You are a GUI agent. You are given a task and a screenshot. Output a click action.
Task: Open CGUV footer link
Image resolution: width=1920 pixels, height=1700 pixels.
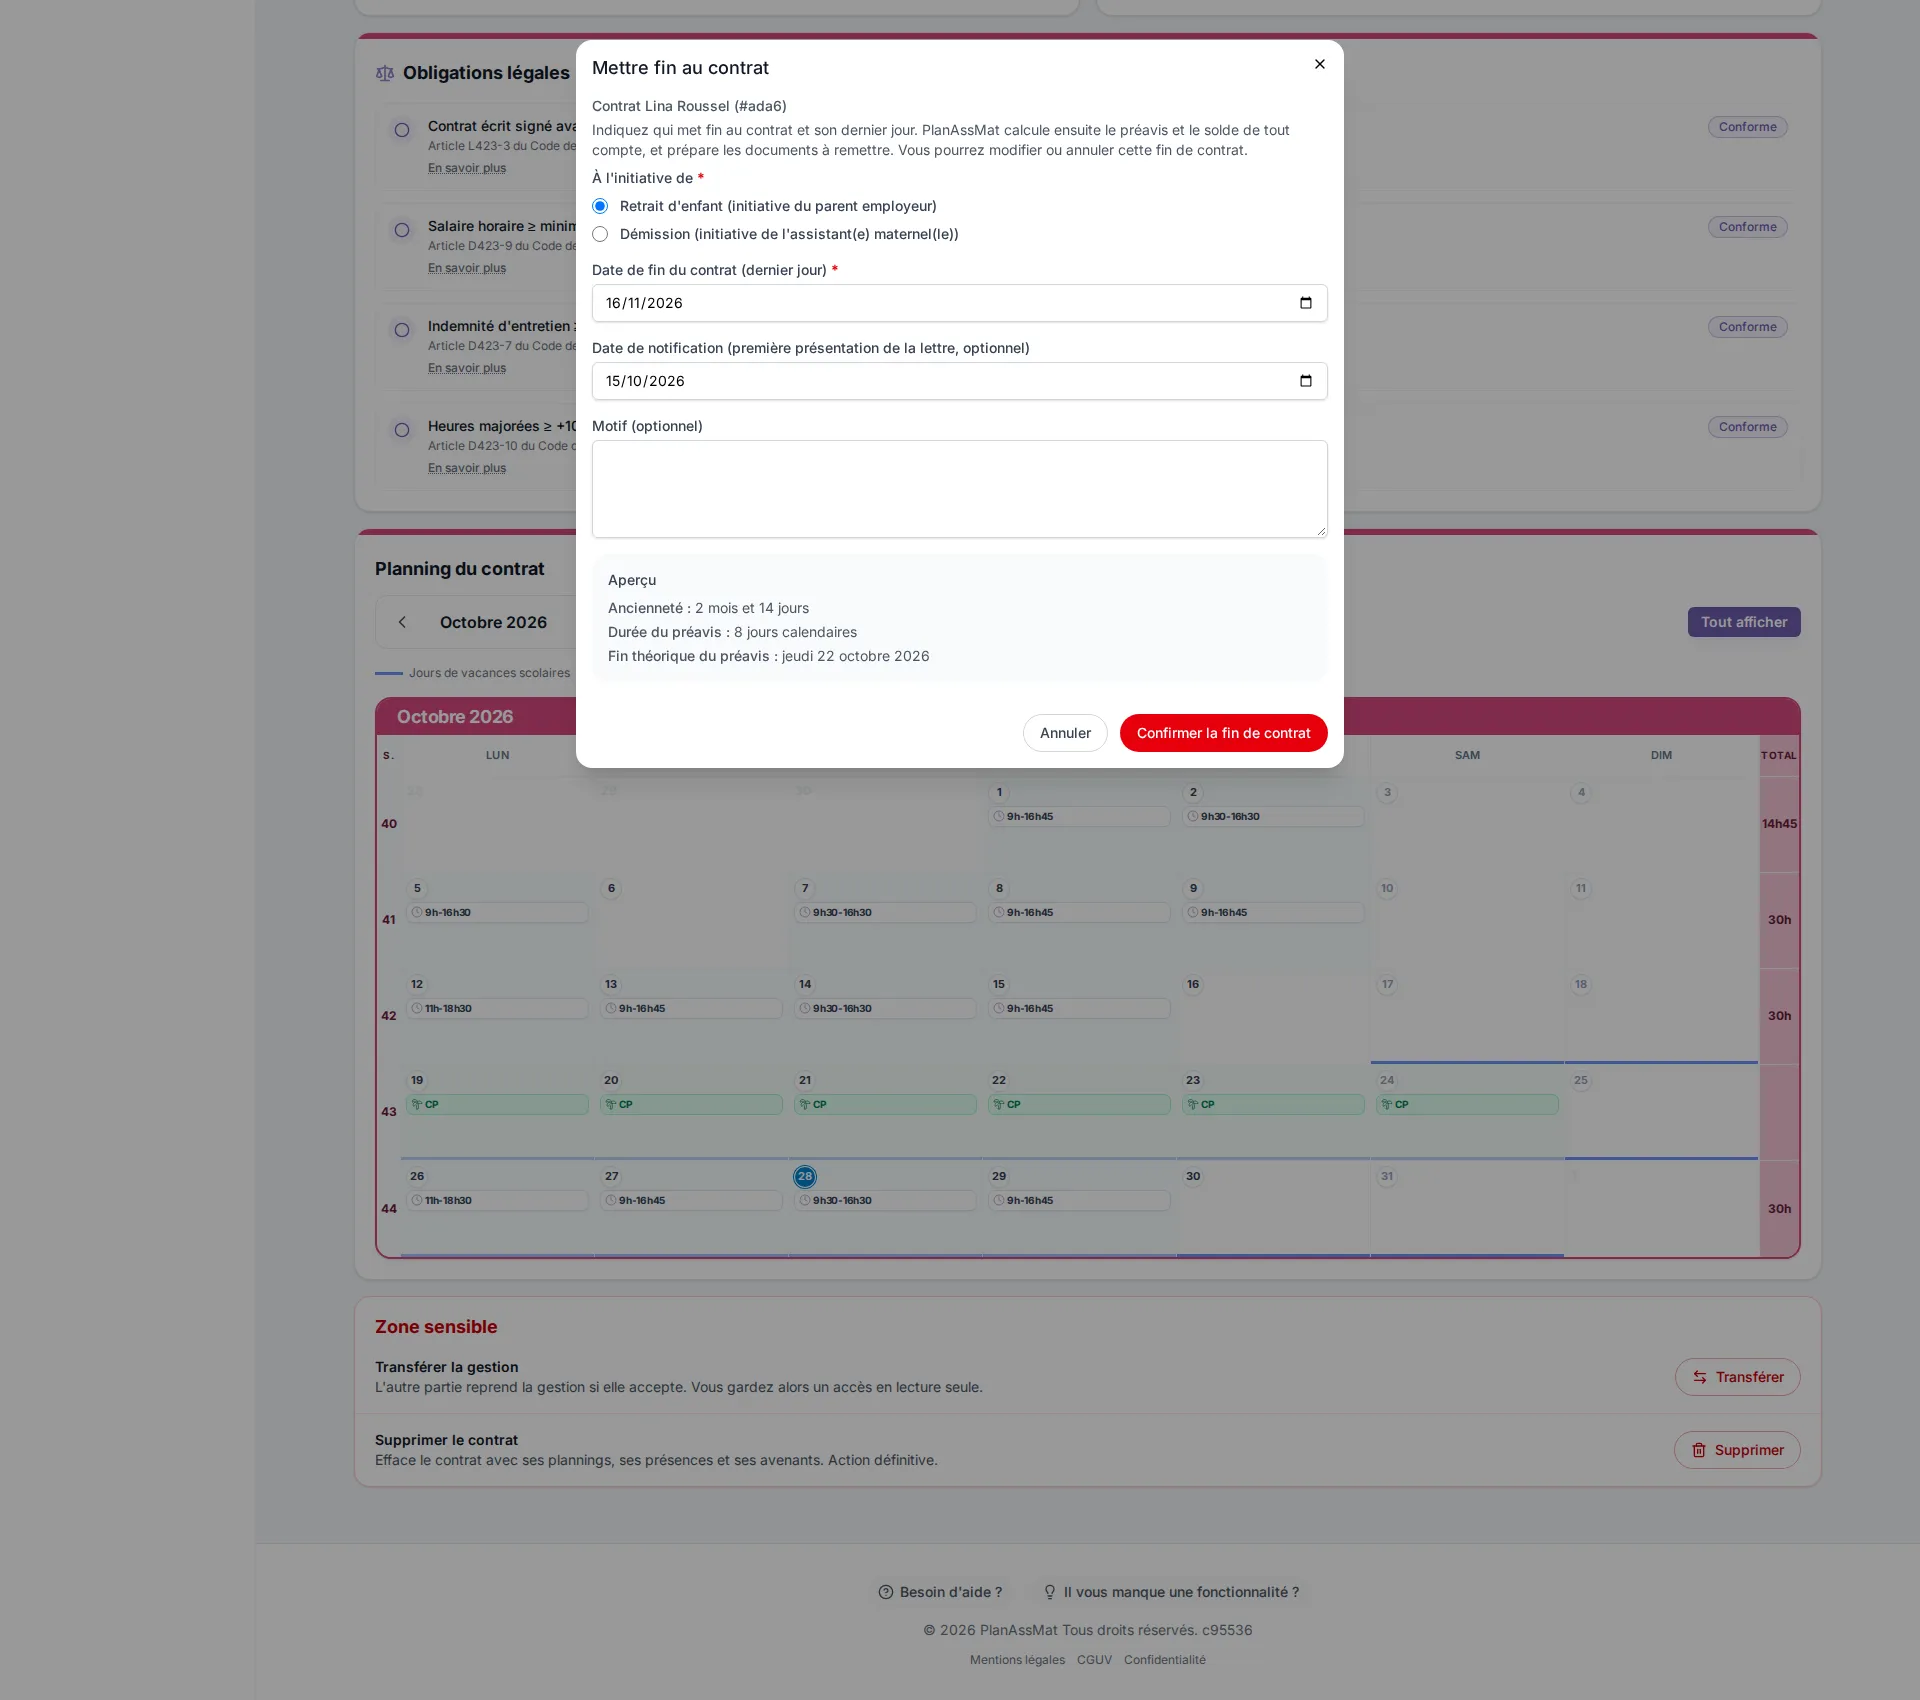(1094, 1660)
